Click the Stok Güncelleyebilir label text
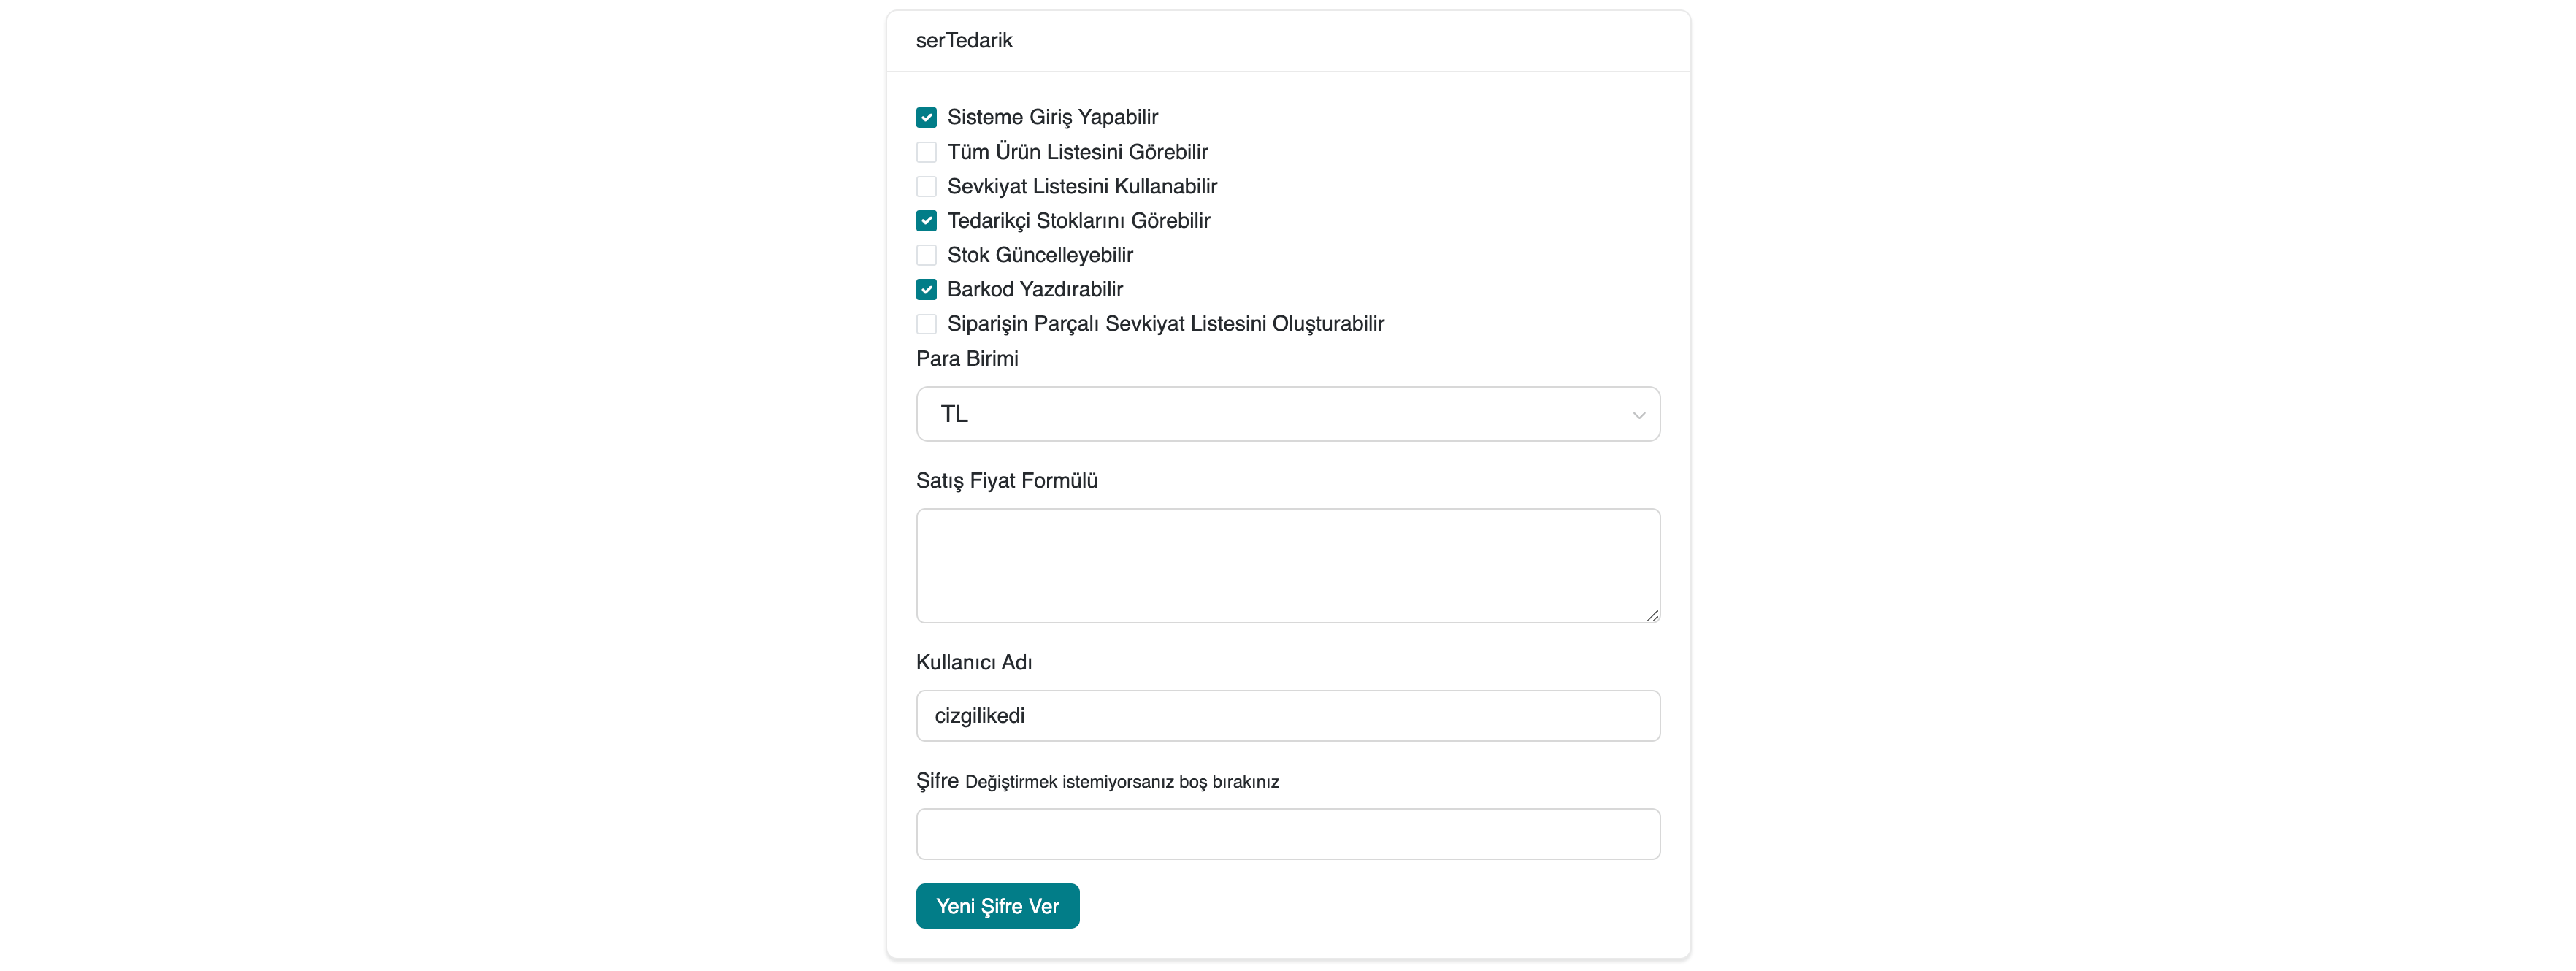The width and height of the screenshot is (2576, 971). (1039, 255)
